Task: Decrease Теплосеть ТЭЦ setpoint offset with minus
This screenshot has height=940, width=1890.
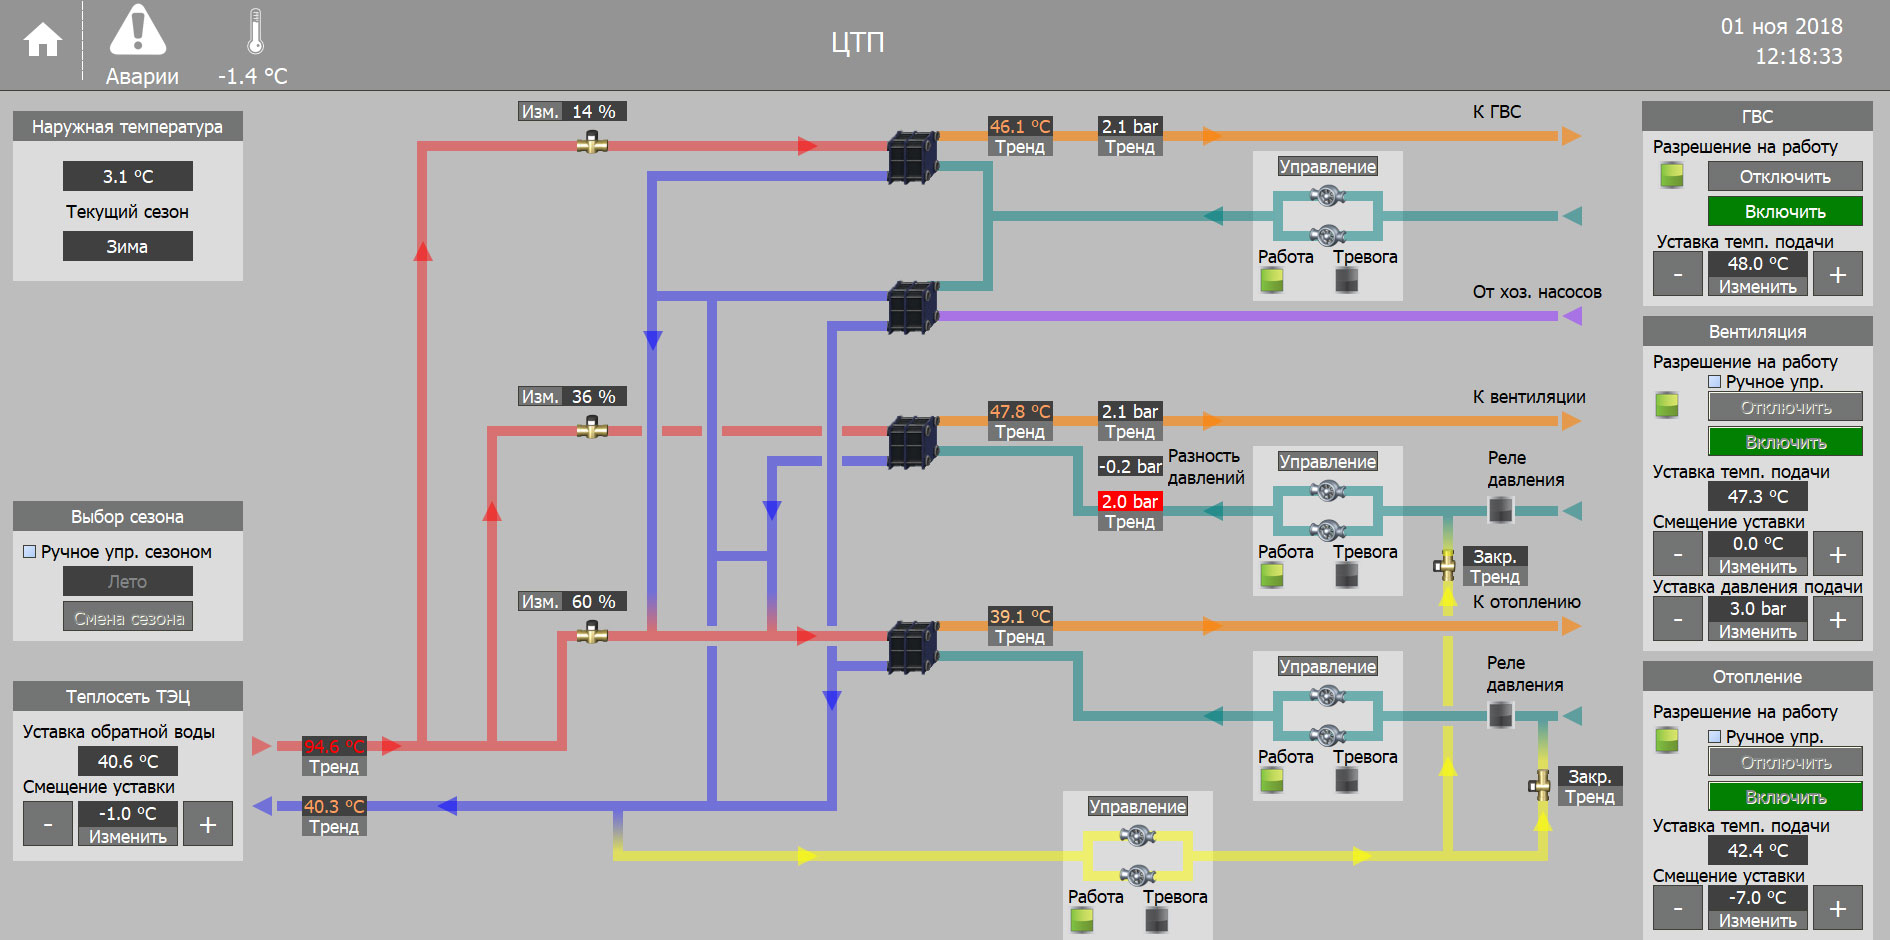Action: [x=48, y=824]
